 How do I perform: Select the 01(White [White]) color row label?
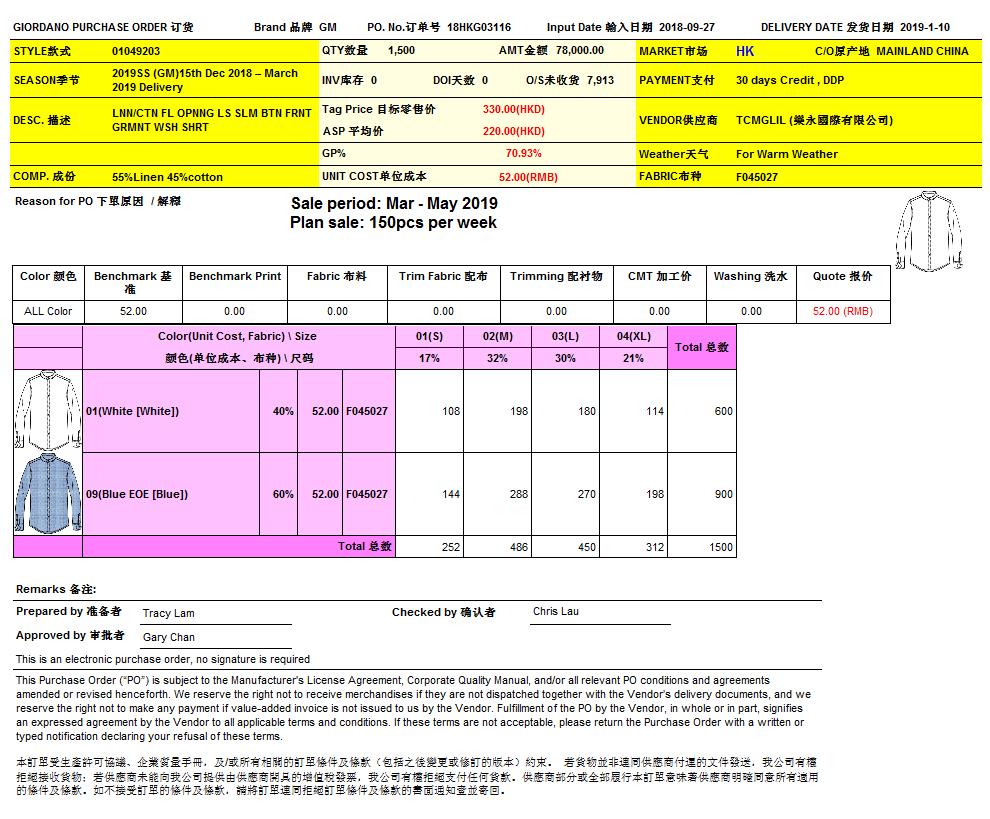(x=133, y=411)
